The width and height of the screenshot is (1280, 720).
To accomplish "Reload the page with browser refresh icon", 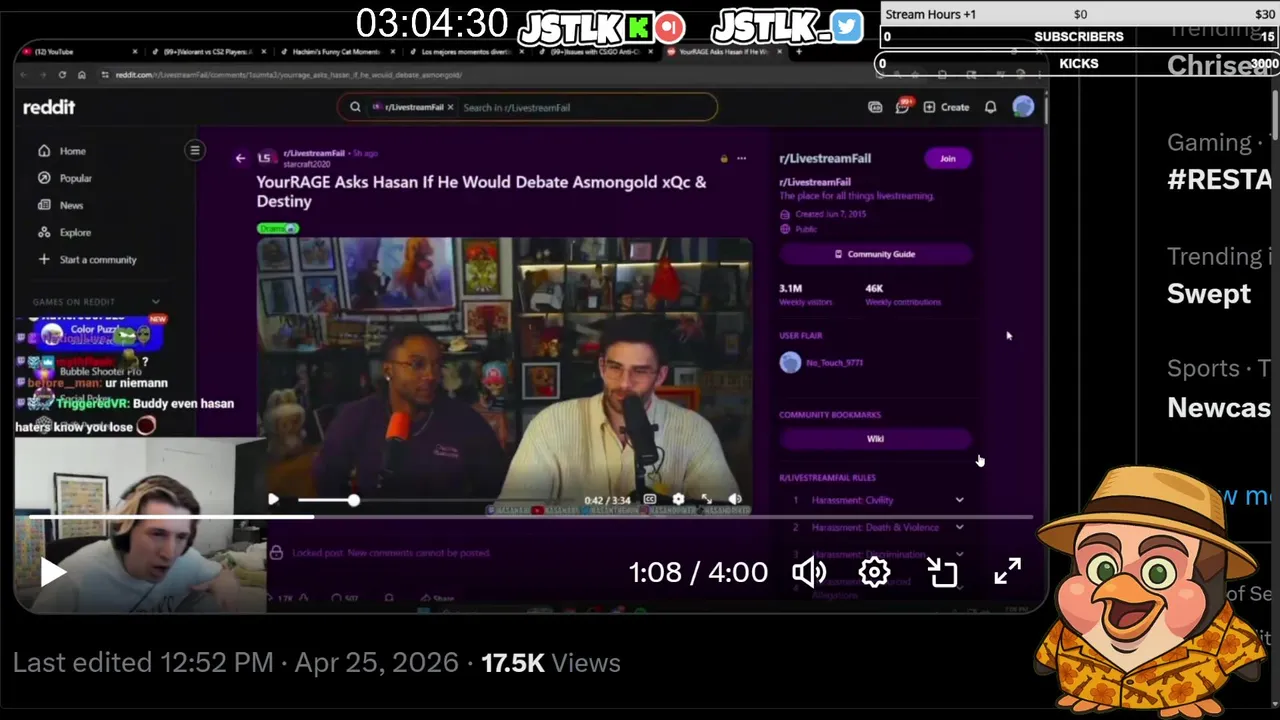I will pyautogui.click(x=62, y=75).
